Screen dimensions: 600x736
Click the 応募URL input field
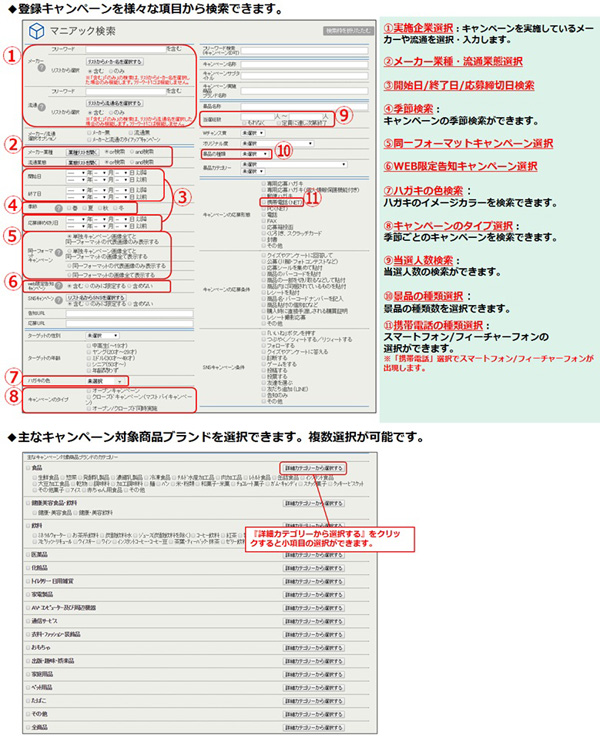tap(130, 323)
